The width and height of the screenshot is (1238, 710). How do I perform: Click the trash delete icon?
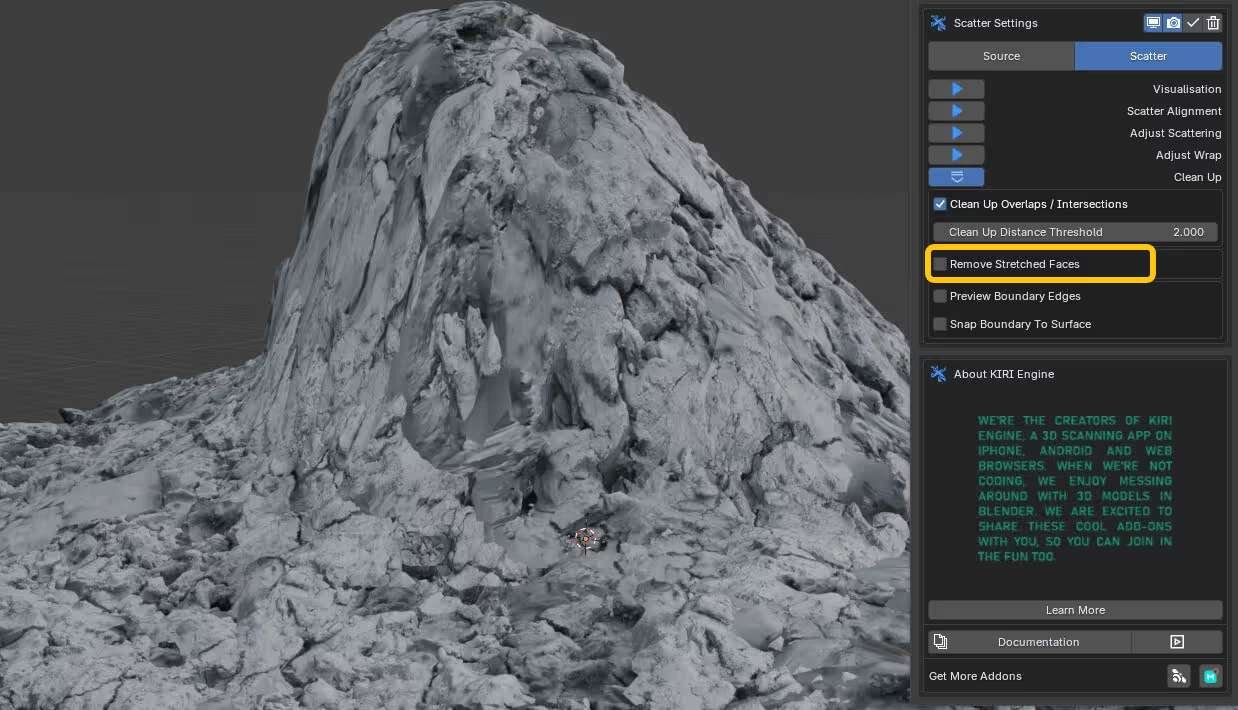point(1213,23)
